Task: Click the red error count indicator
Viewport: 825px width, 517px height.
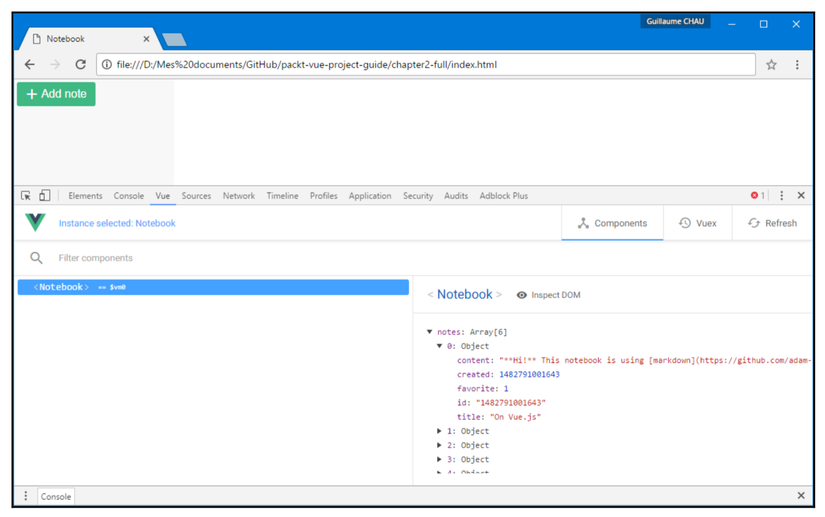Action: click(x=758, y=196)
